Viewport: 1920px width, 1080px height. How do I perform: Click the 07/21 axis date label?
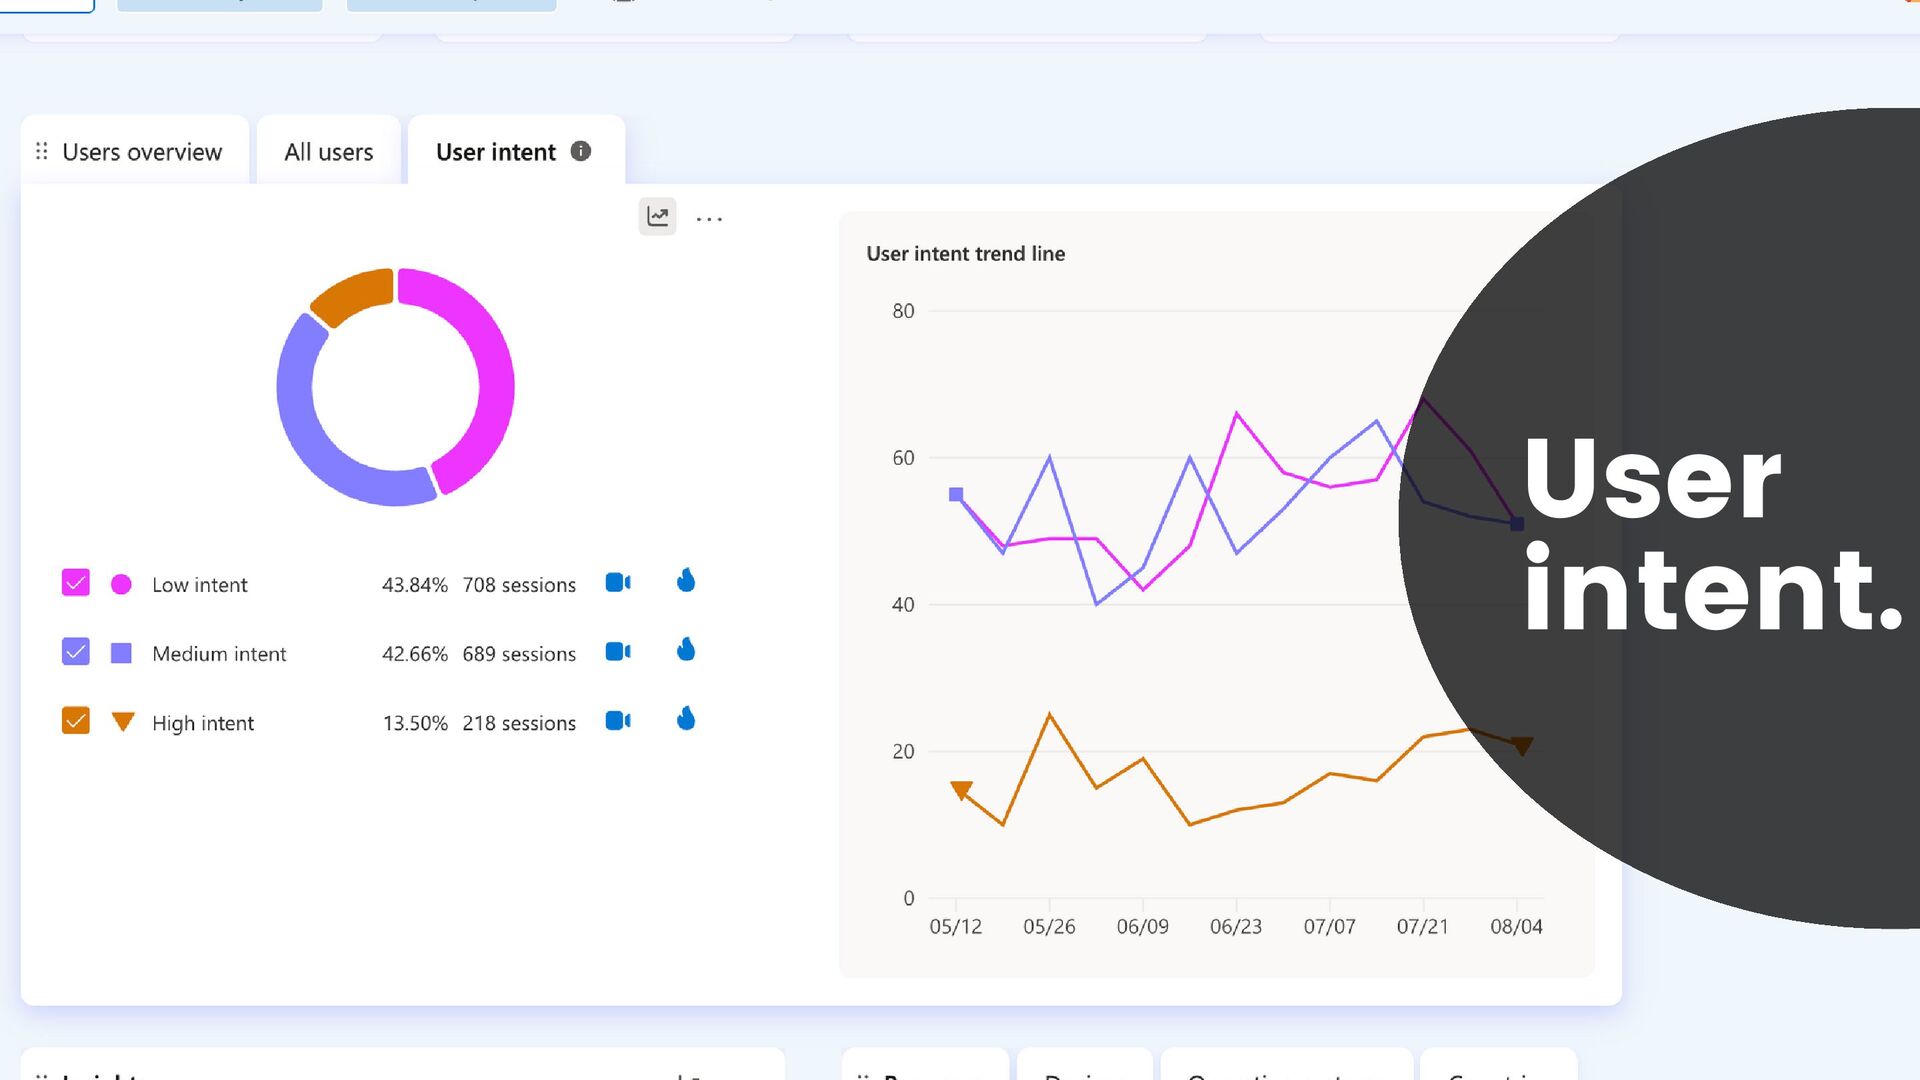[1422, 927]
